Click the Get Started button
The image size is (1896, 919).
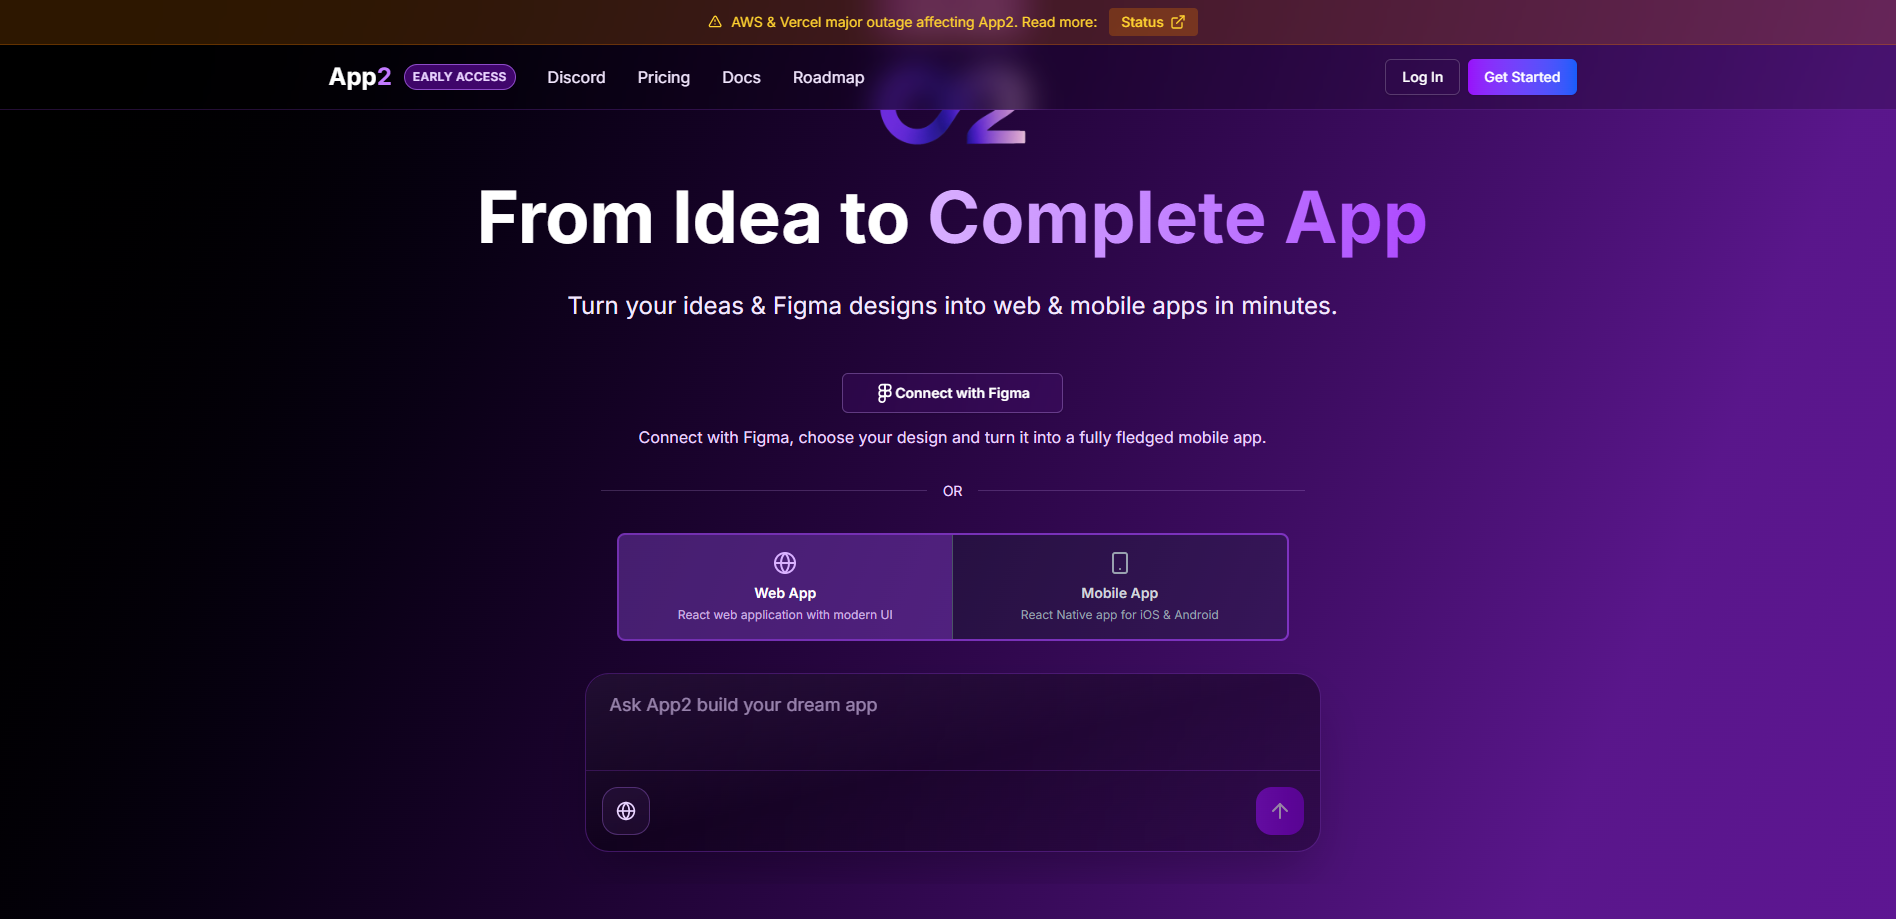tap(1521, 76)
